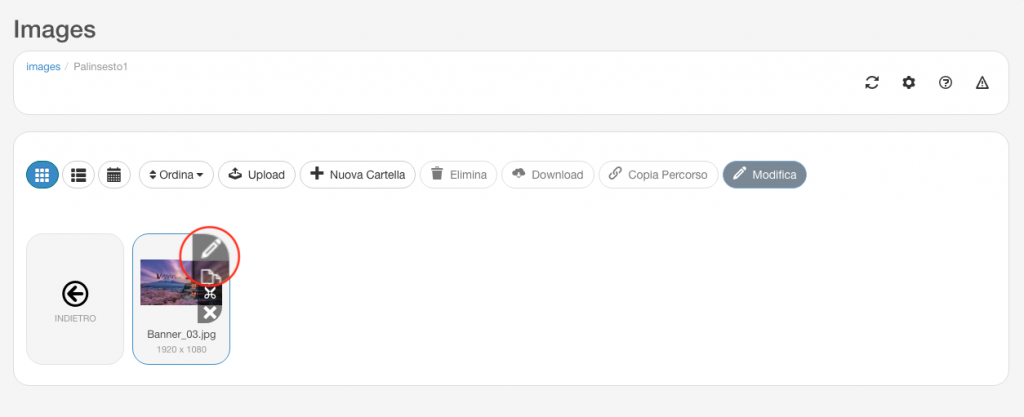This screenshot has height=417, width=1024.
Task: Open the Ordina sort dropdown
Action: [176, 175]
